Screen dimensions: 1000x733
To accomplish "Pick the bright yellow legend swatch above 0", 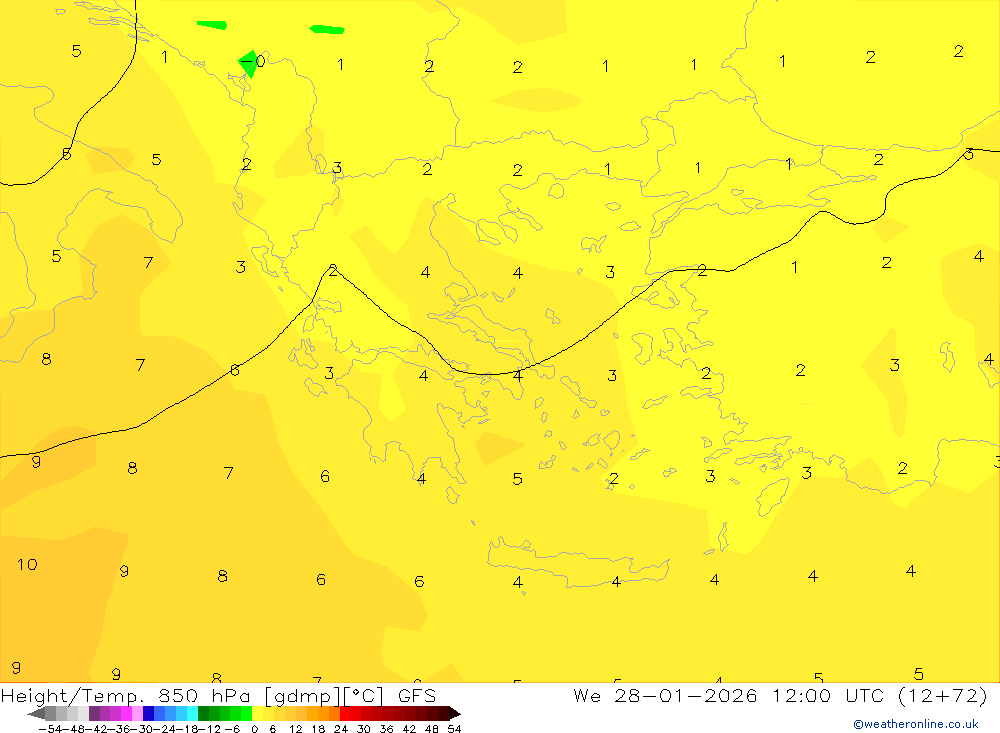I will pos(258,713).
